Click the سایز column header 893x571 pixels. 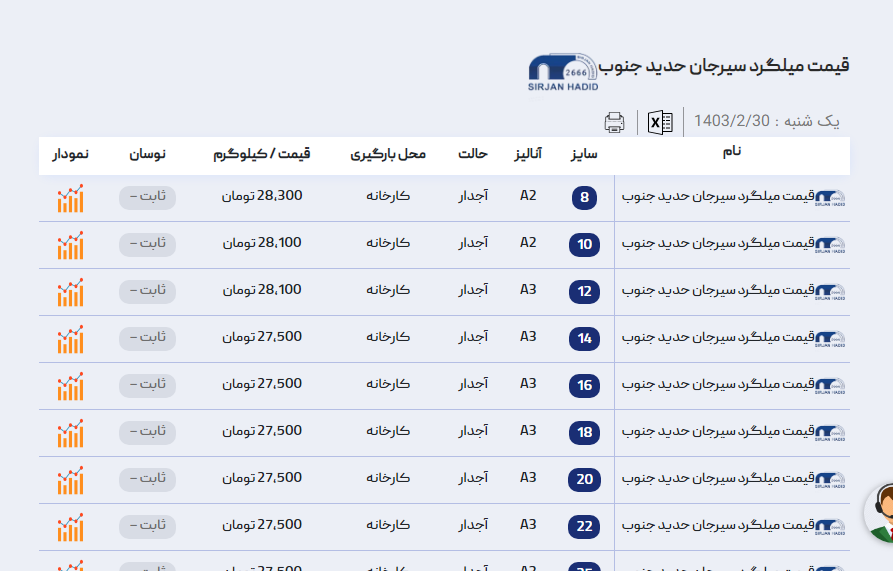click(583, 155)
